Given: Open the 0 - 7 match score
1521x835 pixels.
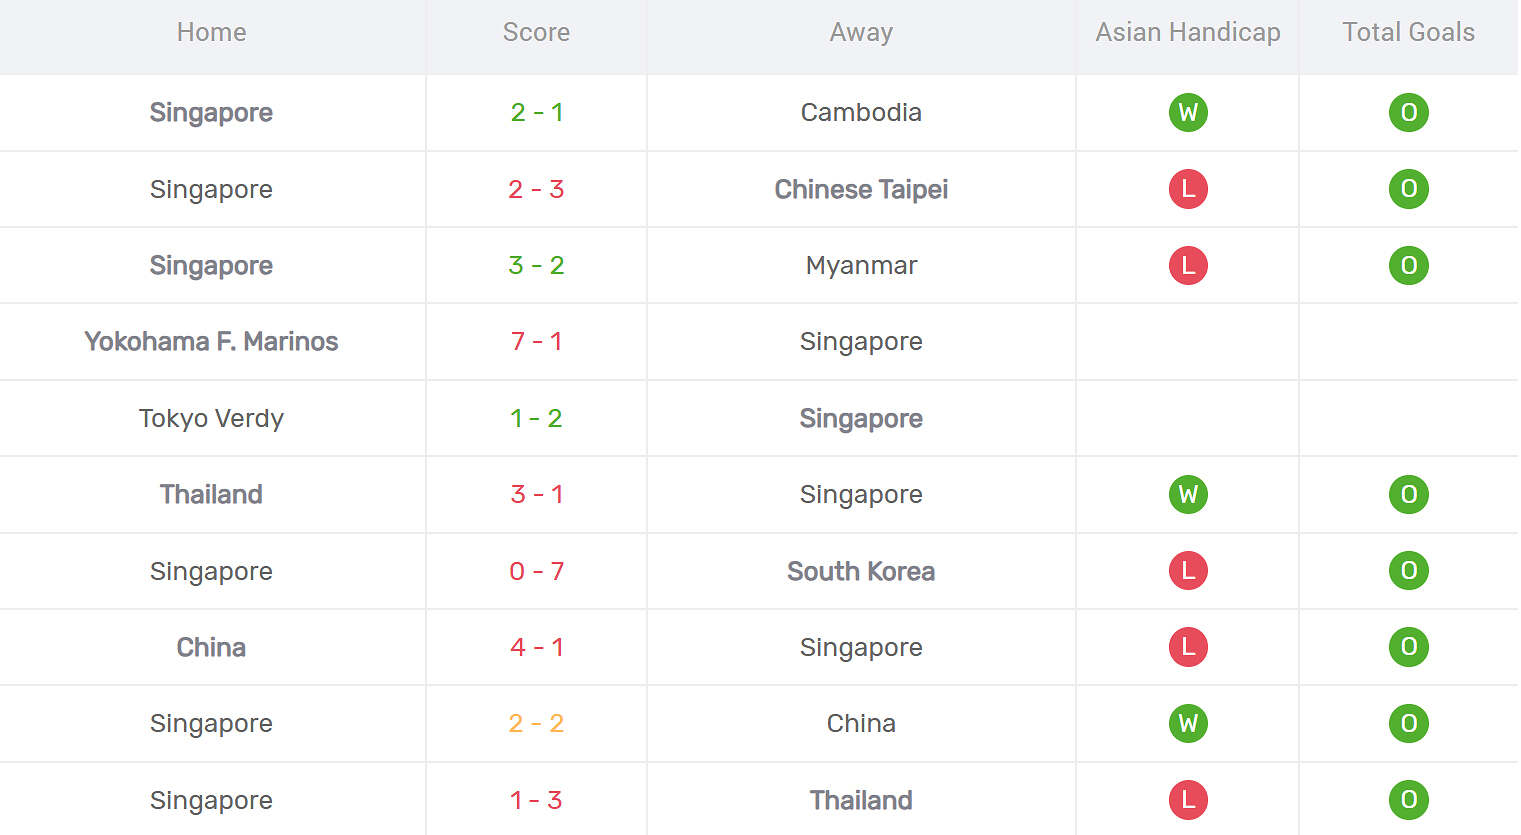Looking at the screenshot, I should click(536, 571).
